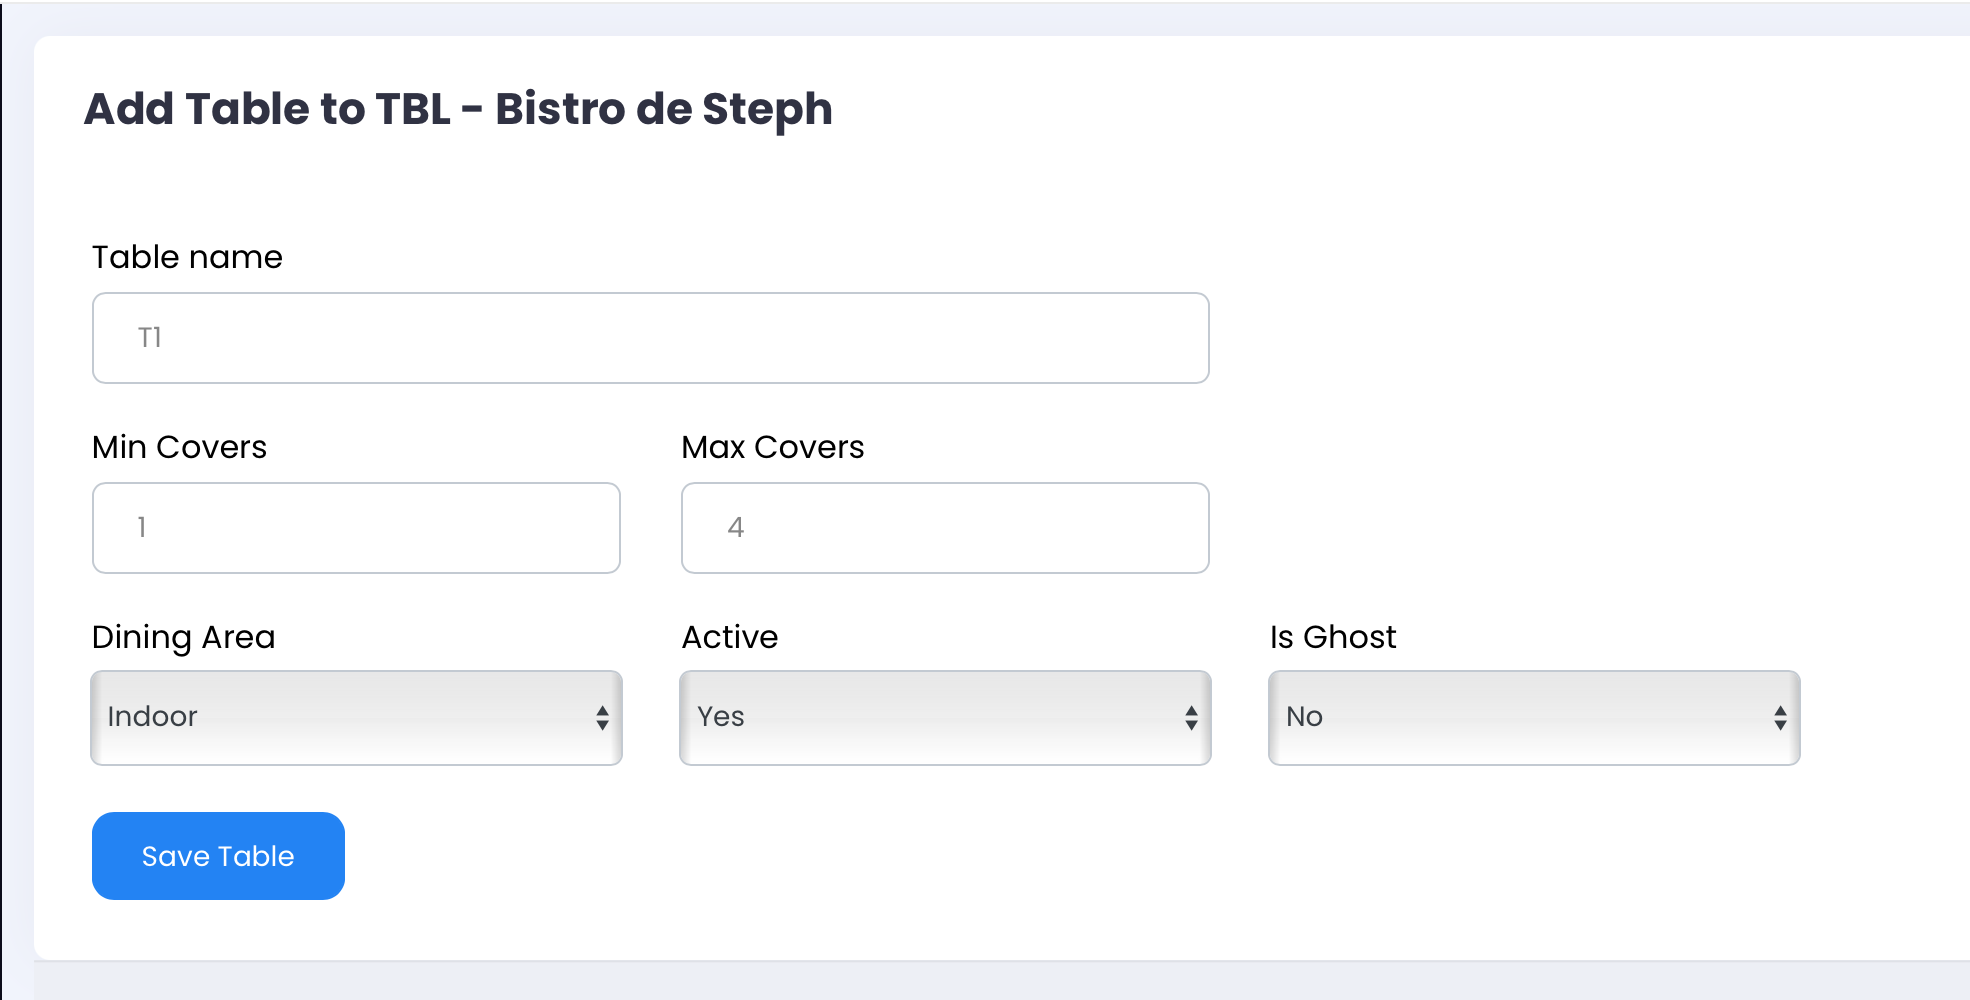Click the Table name input field
Image resolution: width=1970 pixels, height=1000 pixels.
650,338
